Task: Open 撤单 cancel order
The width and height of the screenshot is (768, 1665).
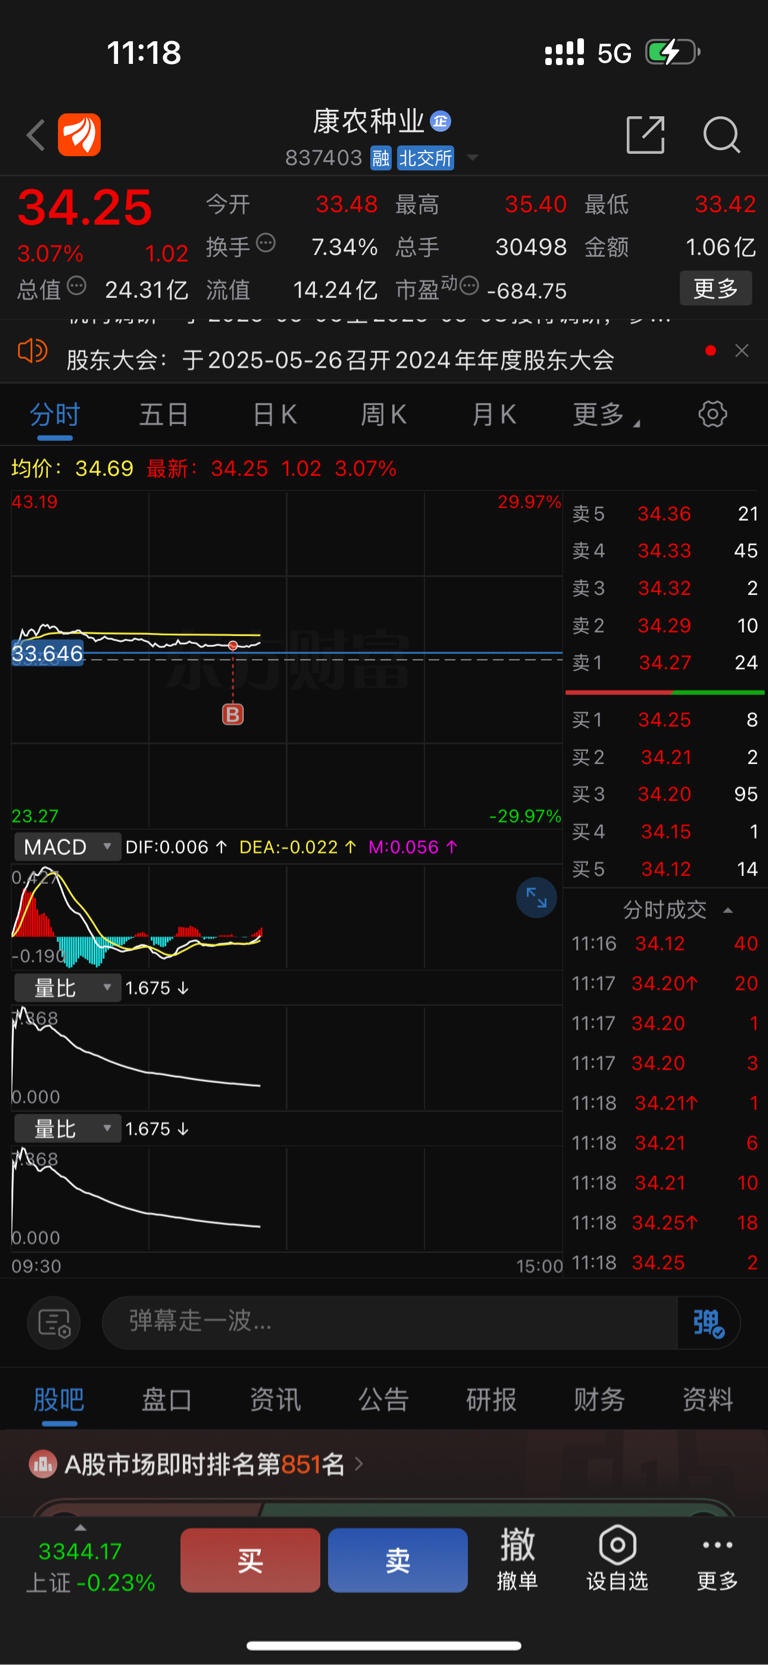Action: pos(517,1559)
